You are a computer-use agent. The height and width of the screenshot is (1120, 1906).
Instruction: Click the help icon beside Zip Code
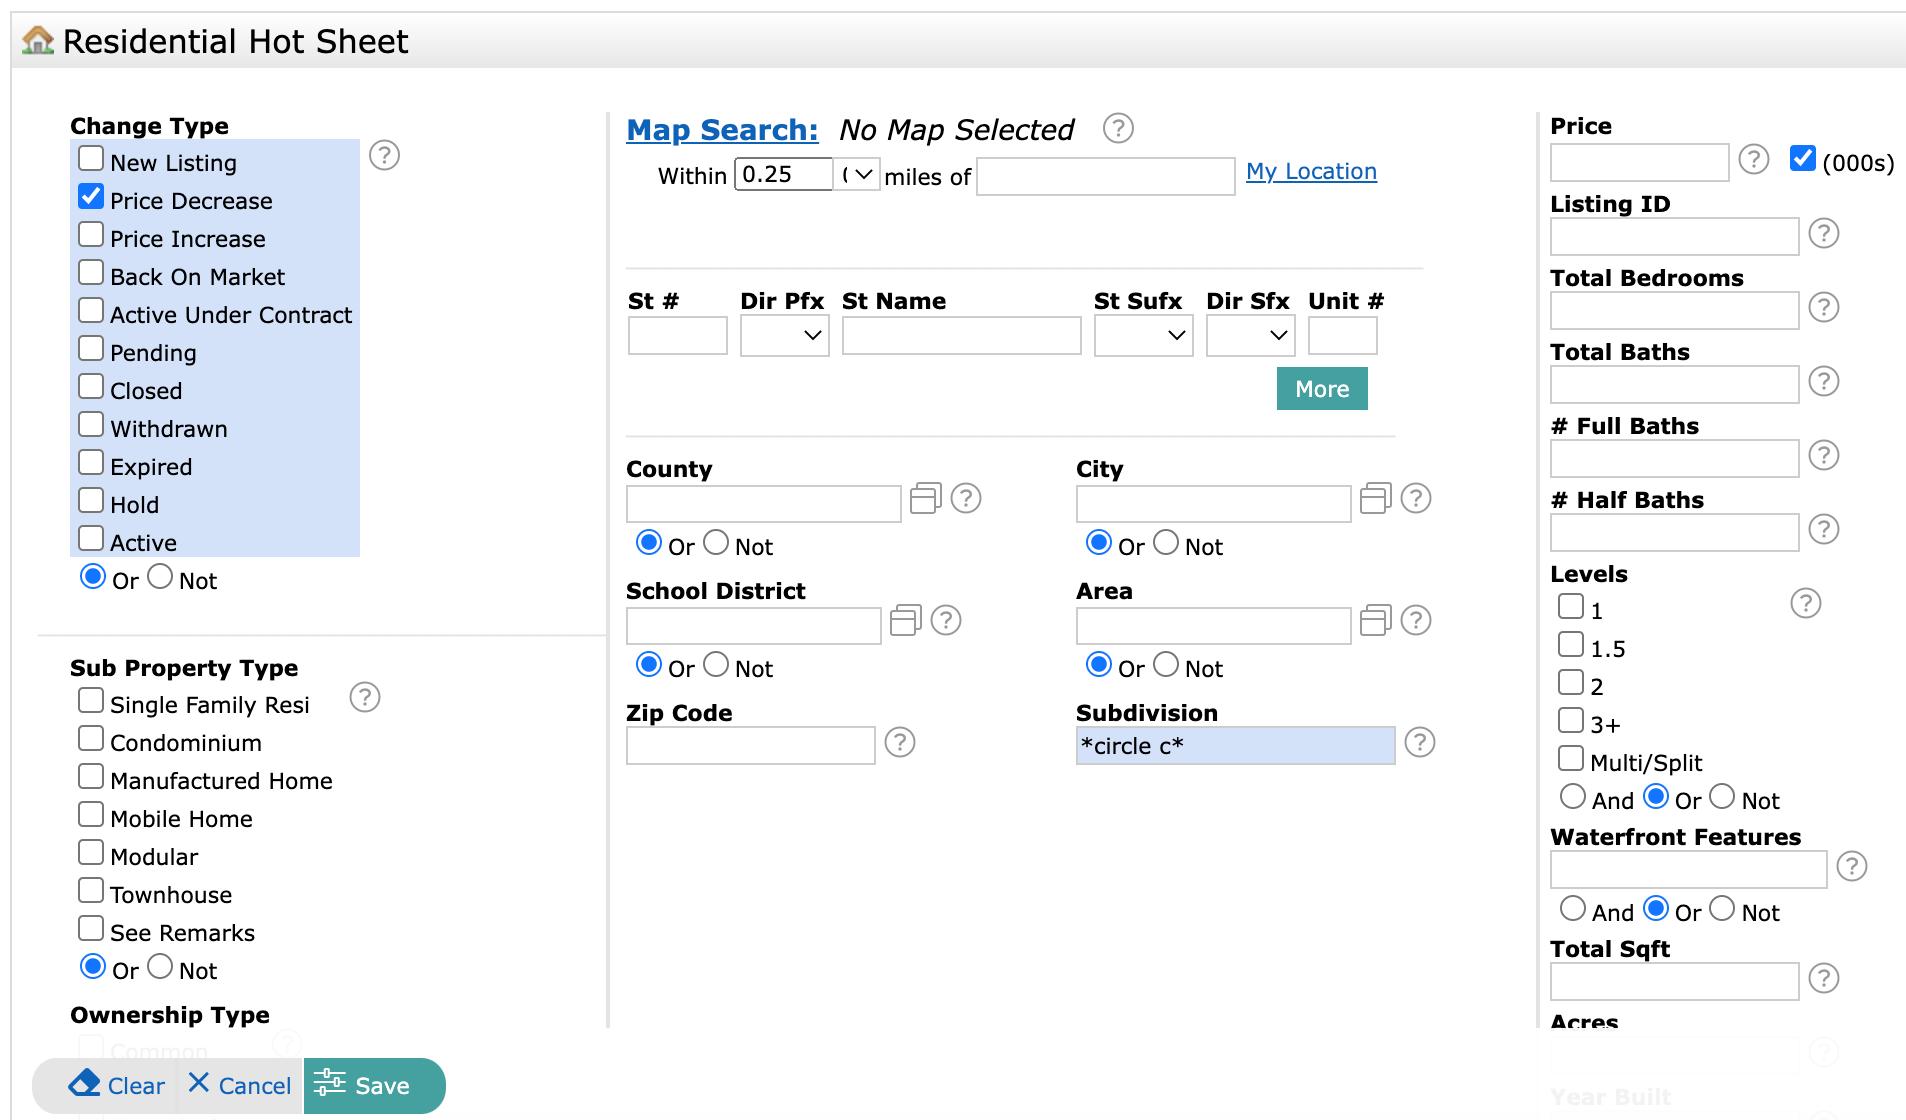899,742
